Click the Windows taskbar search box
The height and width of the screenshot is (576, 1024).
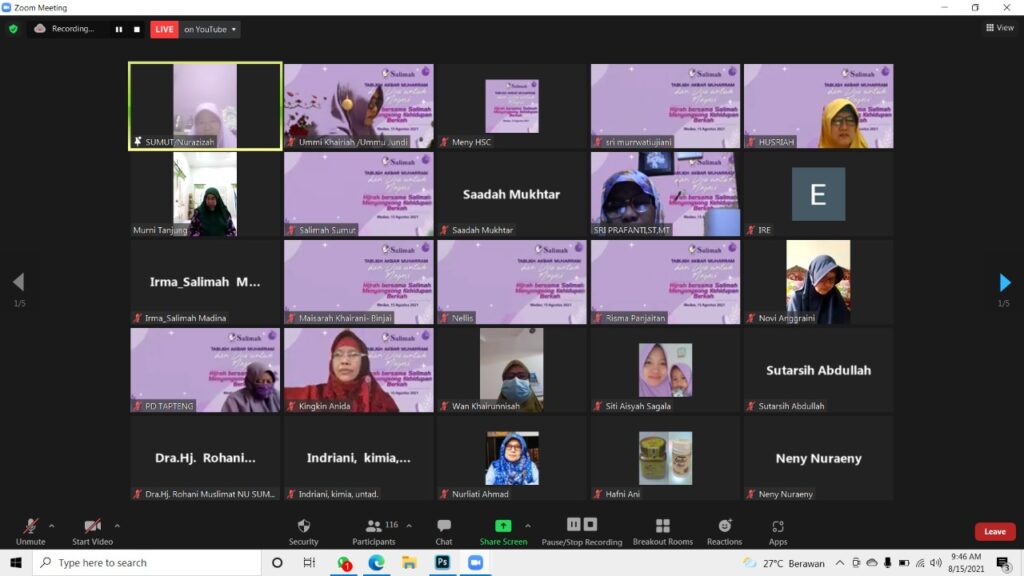point(150,563)
